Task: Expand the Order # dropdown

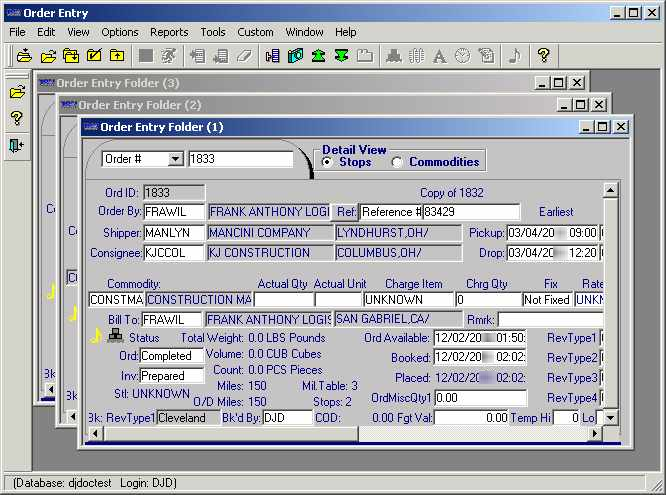Action: 176,159
